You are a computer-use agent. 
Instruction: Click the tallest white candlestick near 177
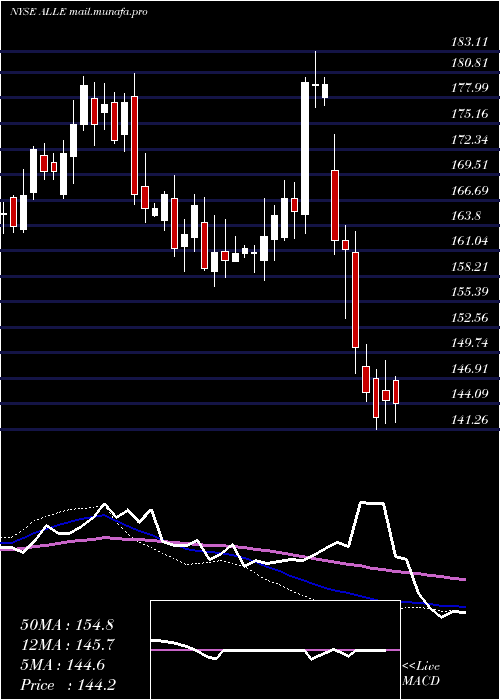tap(305, 149)
